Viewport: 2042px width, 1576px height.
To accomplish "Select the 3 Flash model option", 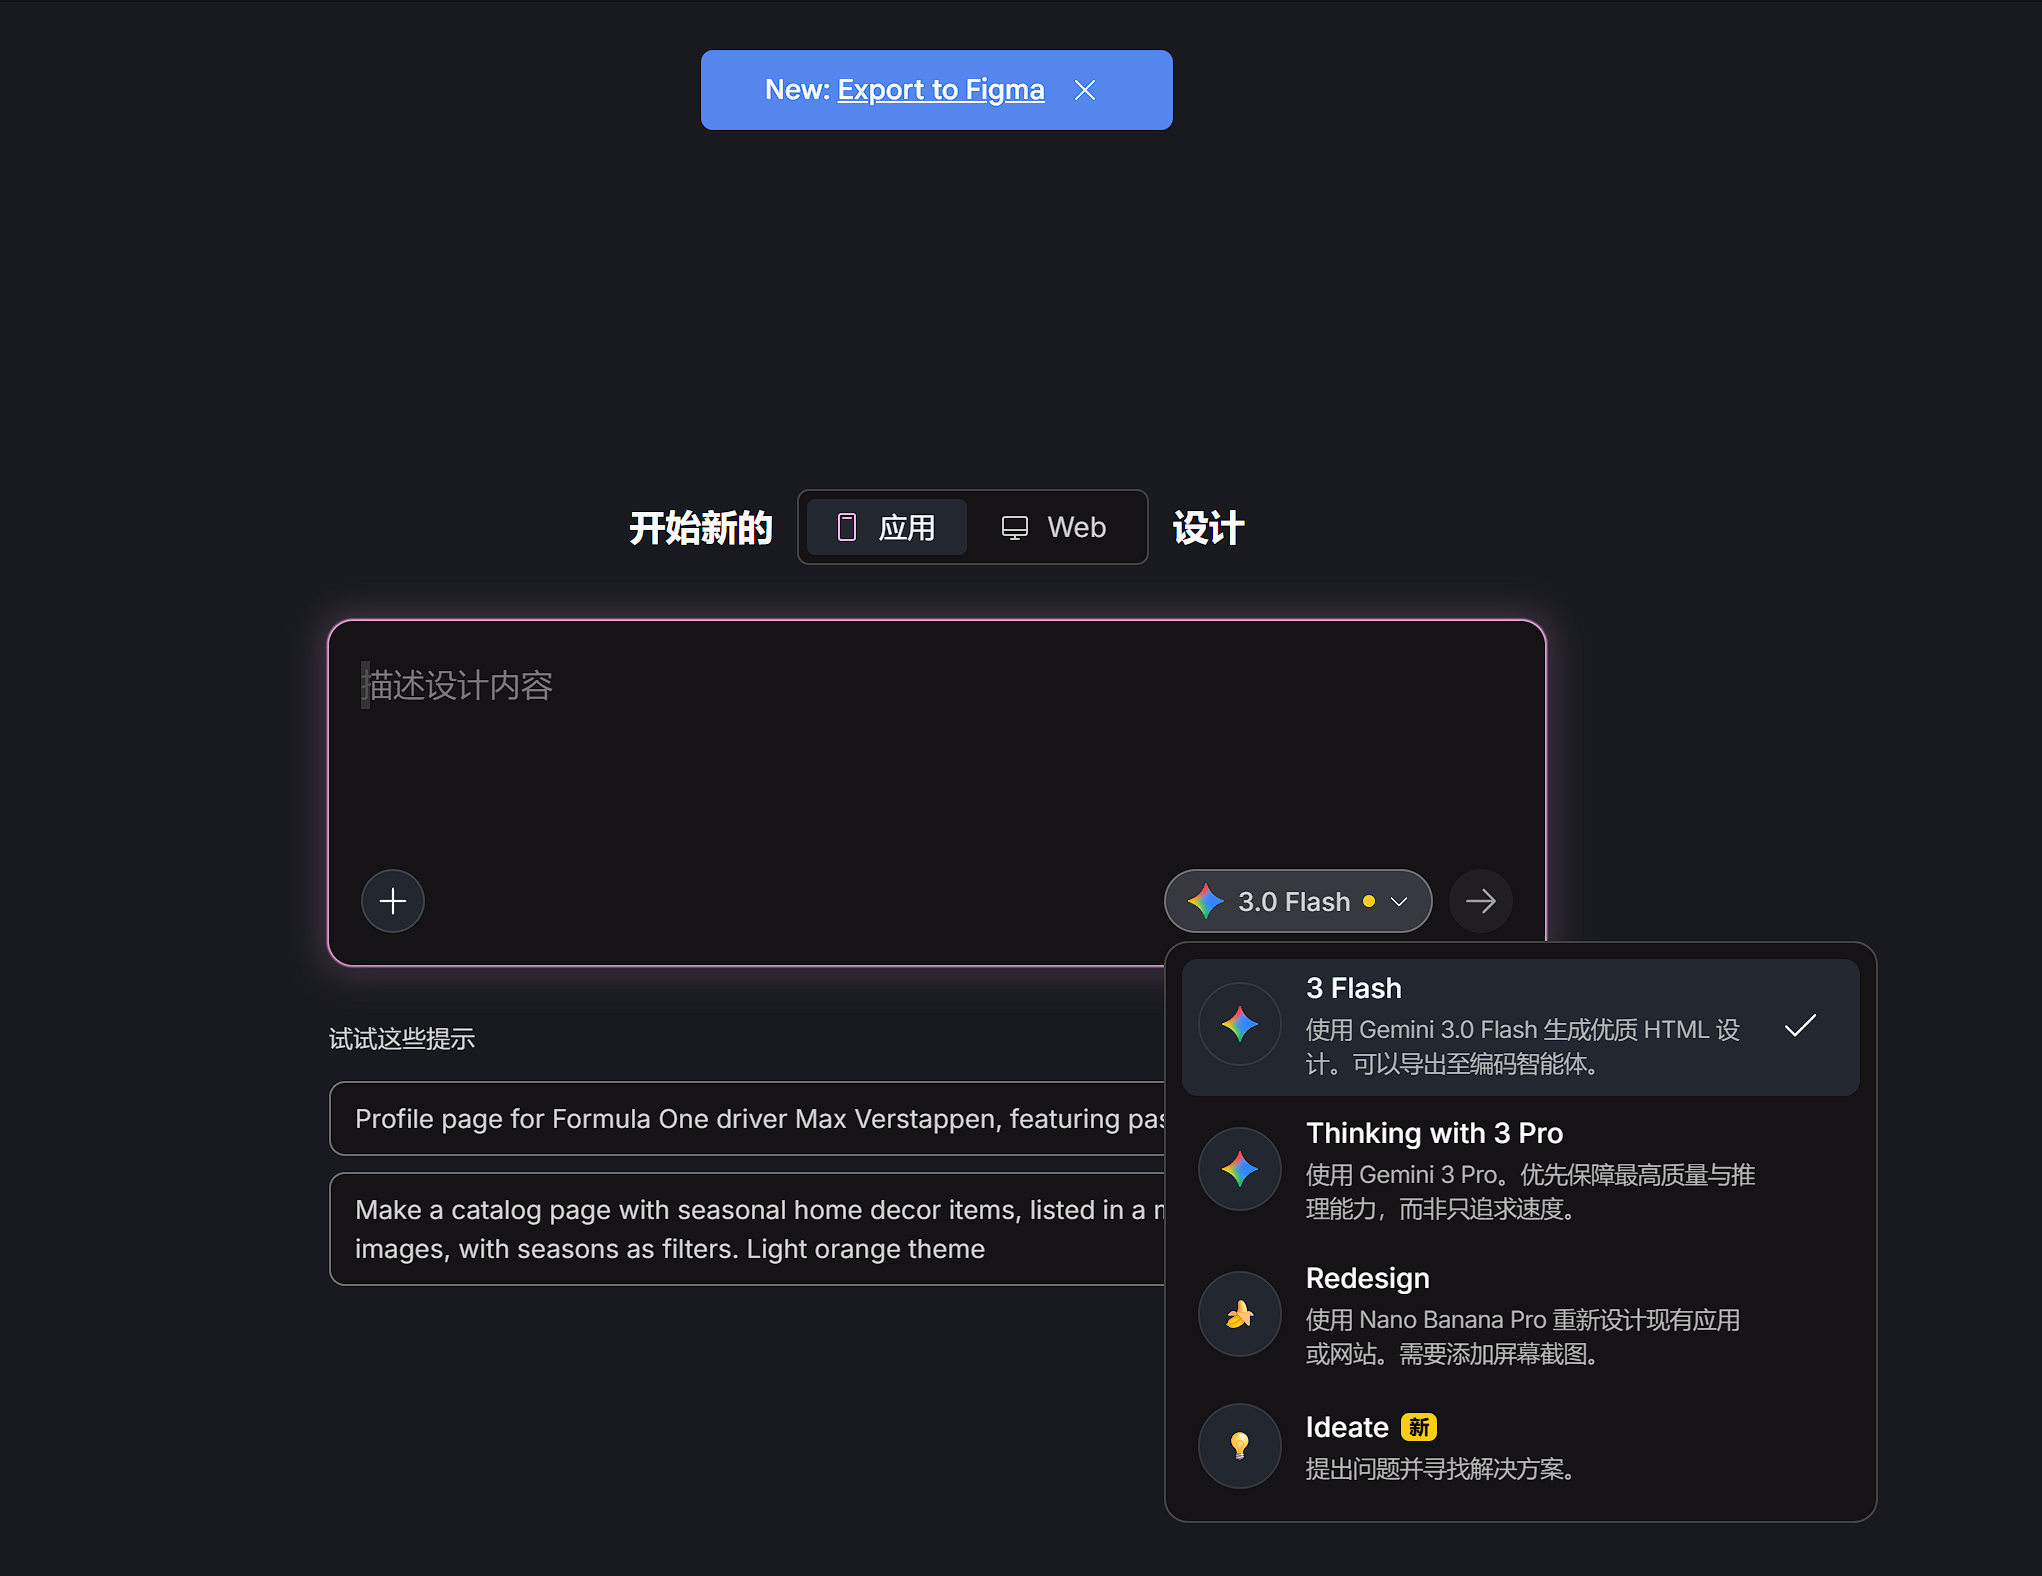I will (1520, 1027).
